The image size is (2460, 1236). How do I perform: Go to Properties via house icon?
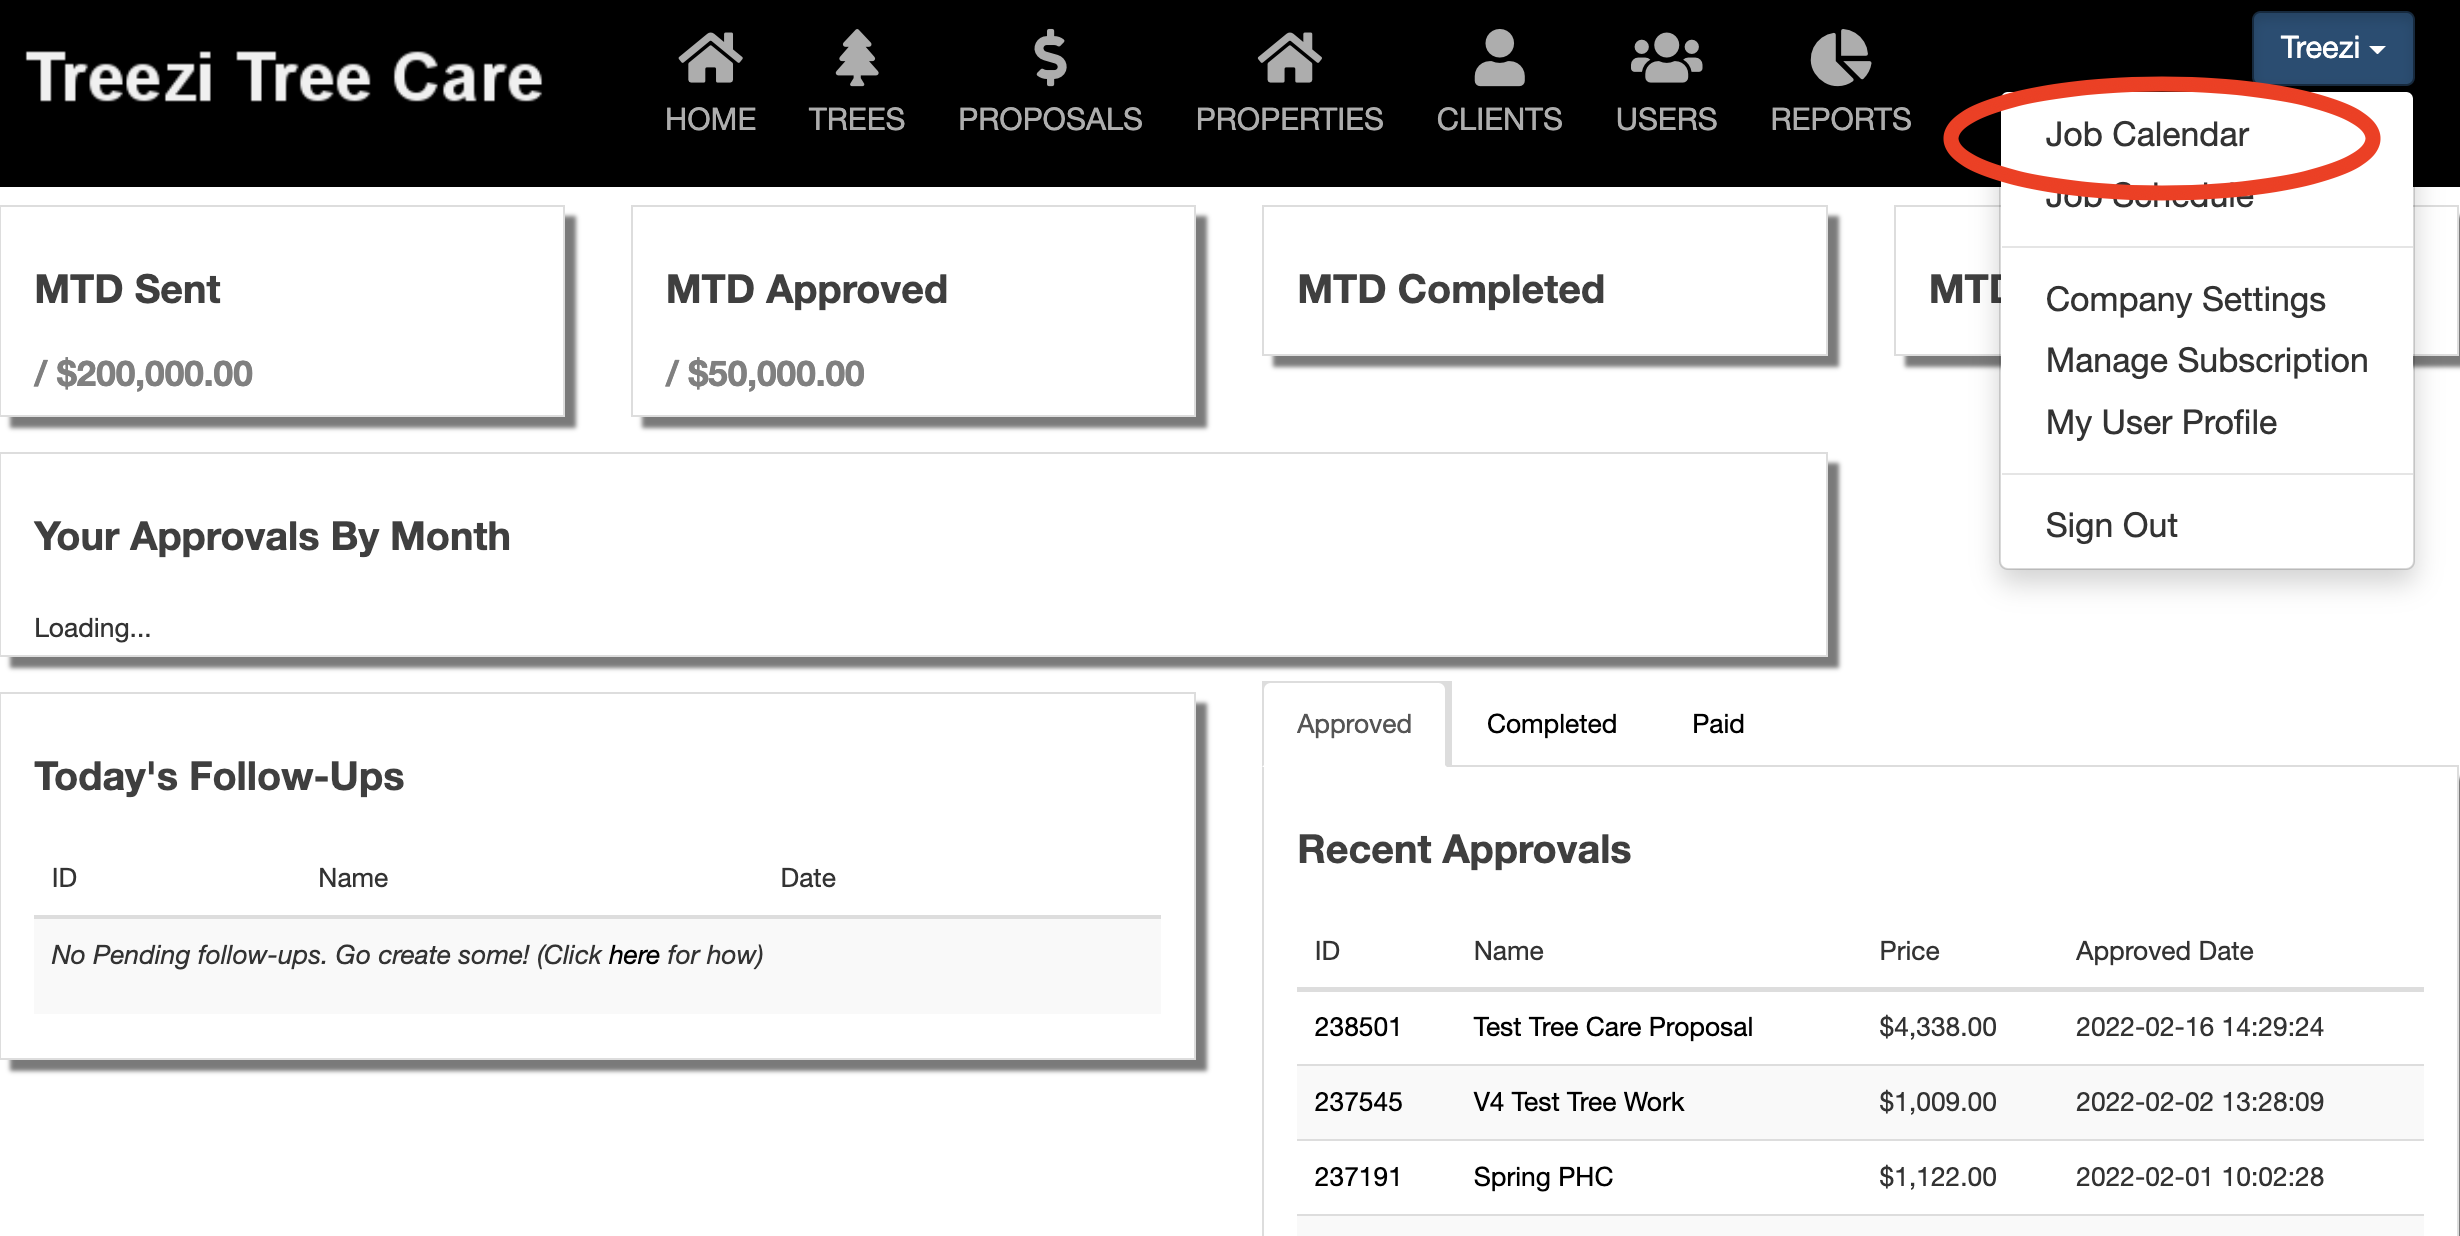[x=1289, y=58]
